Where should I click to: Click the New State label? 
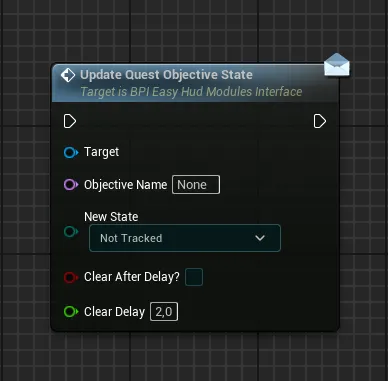tap(111, 217)
